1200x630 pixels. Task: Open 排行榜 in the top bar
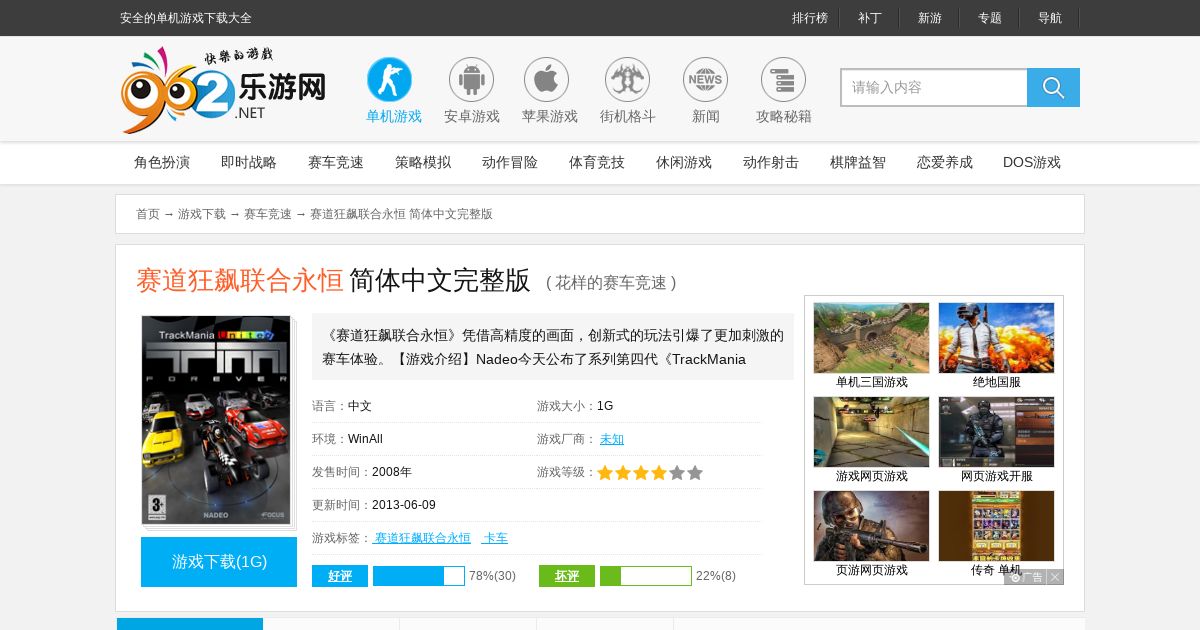[x=810, y=18]
